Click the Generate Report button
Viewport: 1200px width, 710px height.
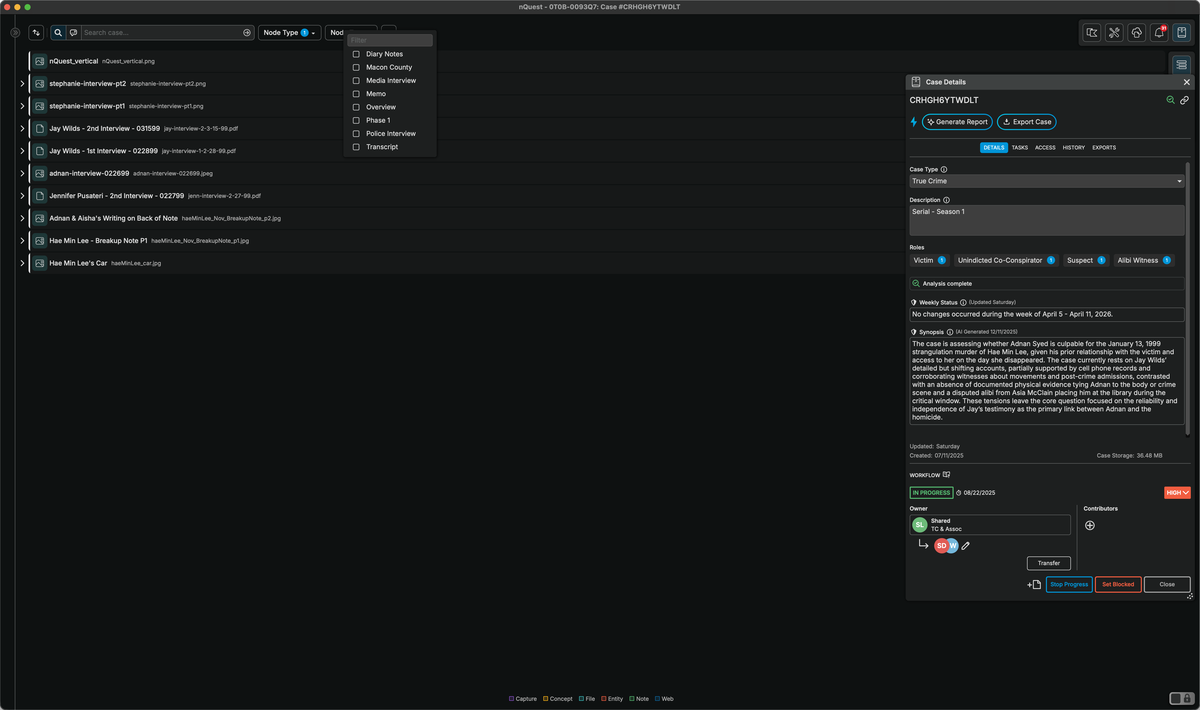click(x=957, y=122)
